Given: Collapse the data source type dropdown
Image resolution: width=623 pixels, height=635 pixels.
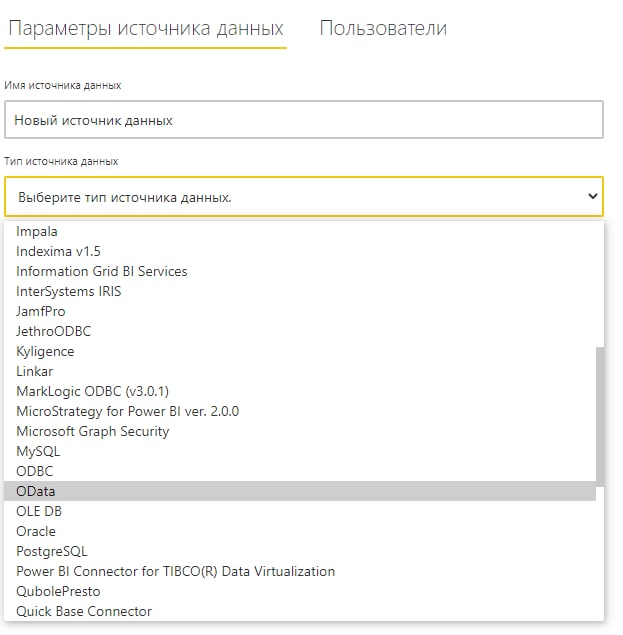Looking at the screenshot, I should [304, 197].
